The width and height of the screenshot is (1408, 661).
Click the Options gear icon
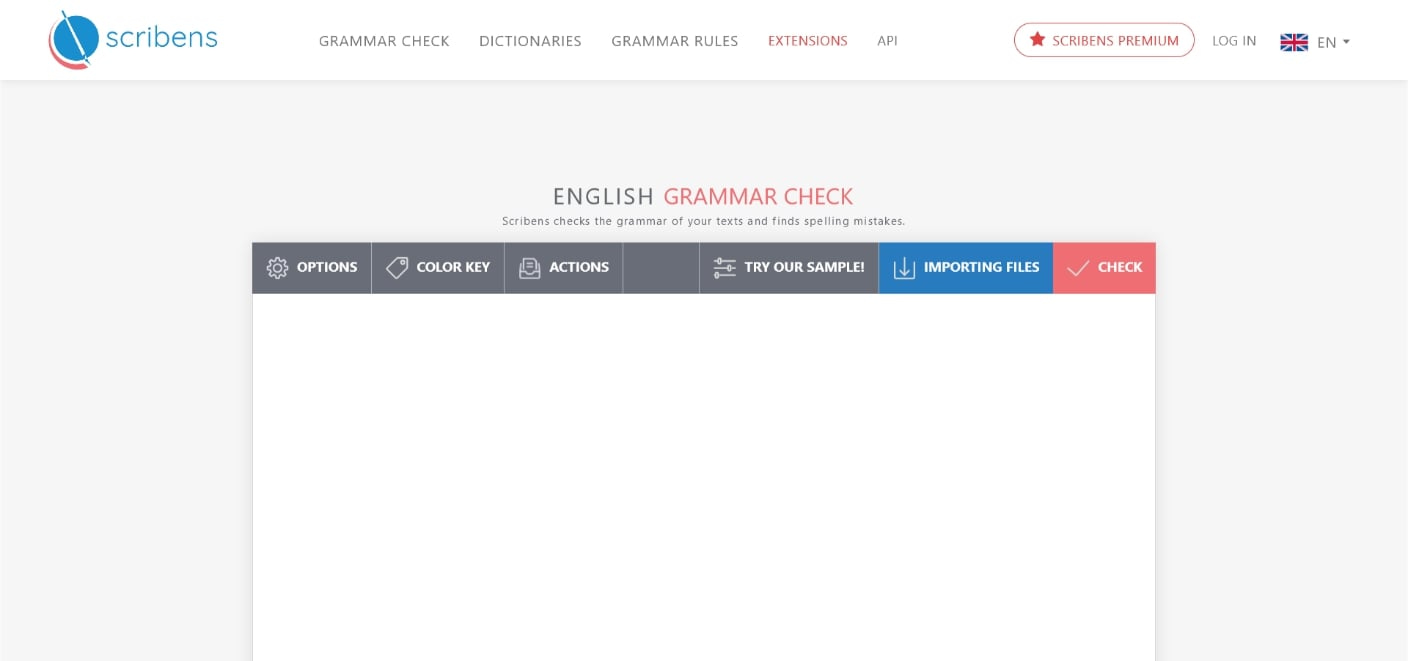[277, 268]
